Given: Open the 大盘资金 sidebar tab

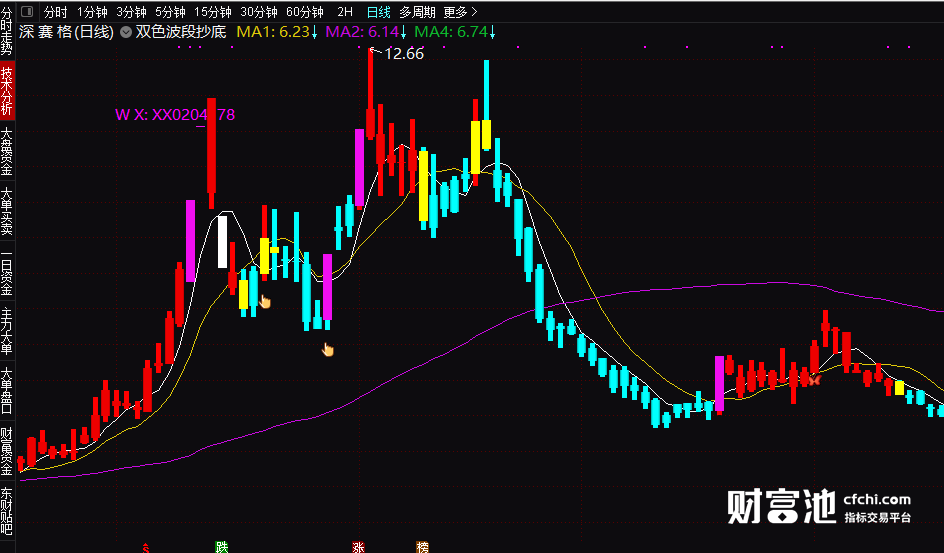Looking at the screenshot, I should coord(7,151).
